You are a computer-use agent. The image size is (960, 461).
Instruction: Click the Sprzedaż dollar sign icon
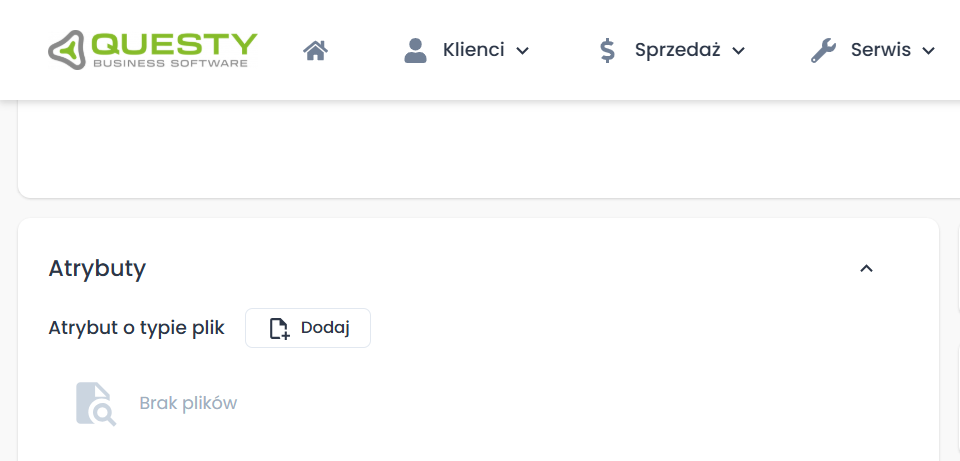tap(607, 50)
